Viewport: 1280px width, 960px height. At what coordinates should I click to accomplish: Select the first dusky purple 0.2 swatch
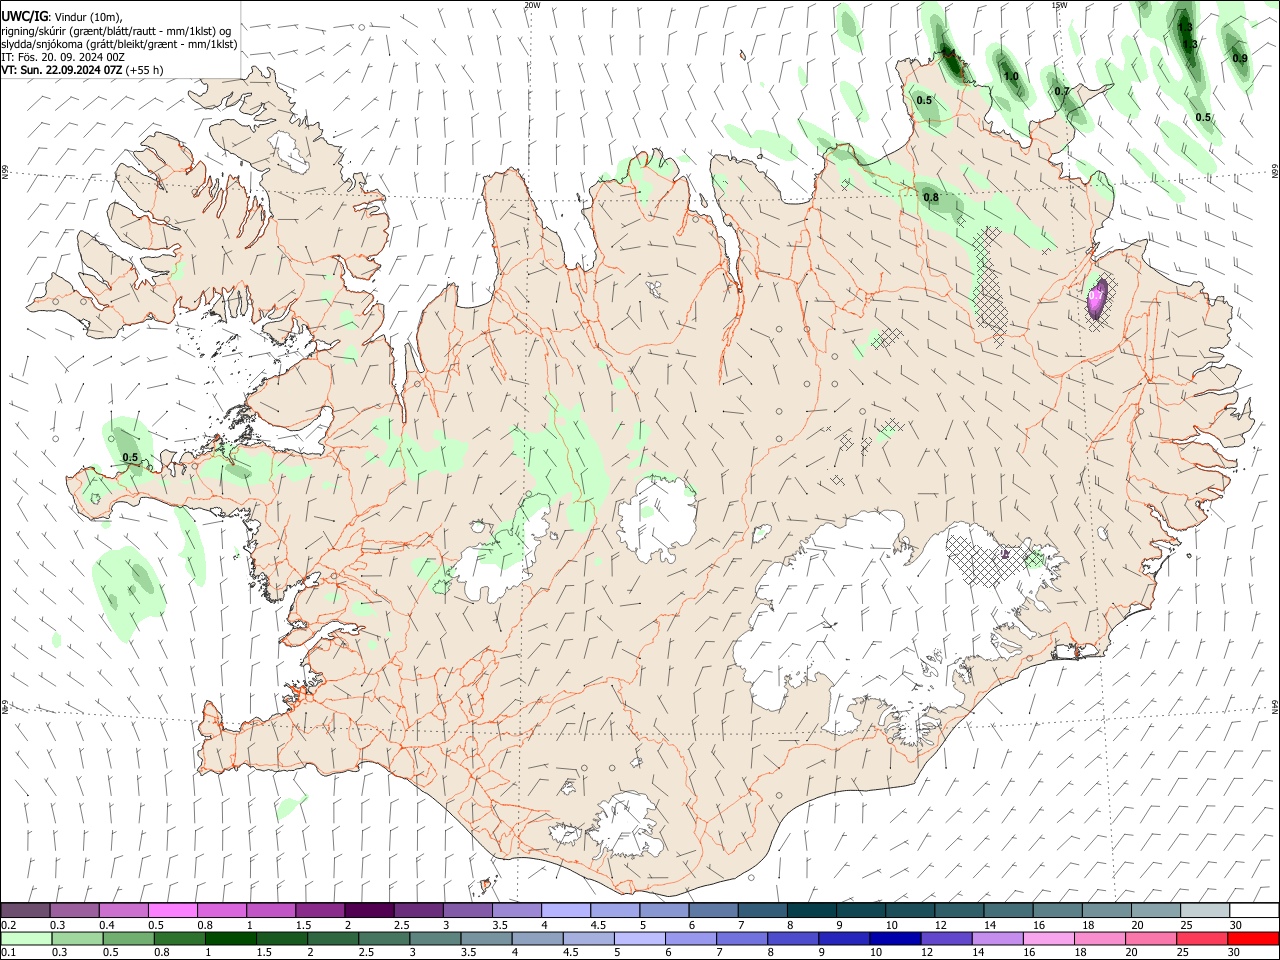(26, 911)
